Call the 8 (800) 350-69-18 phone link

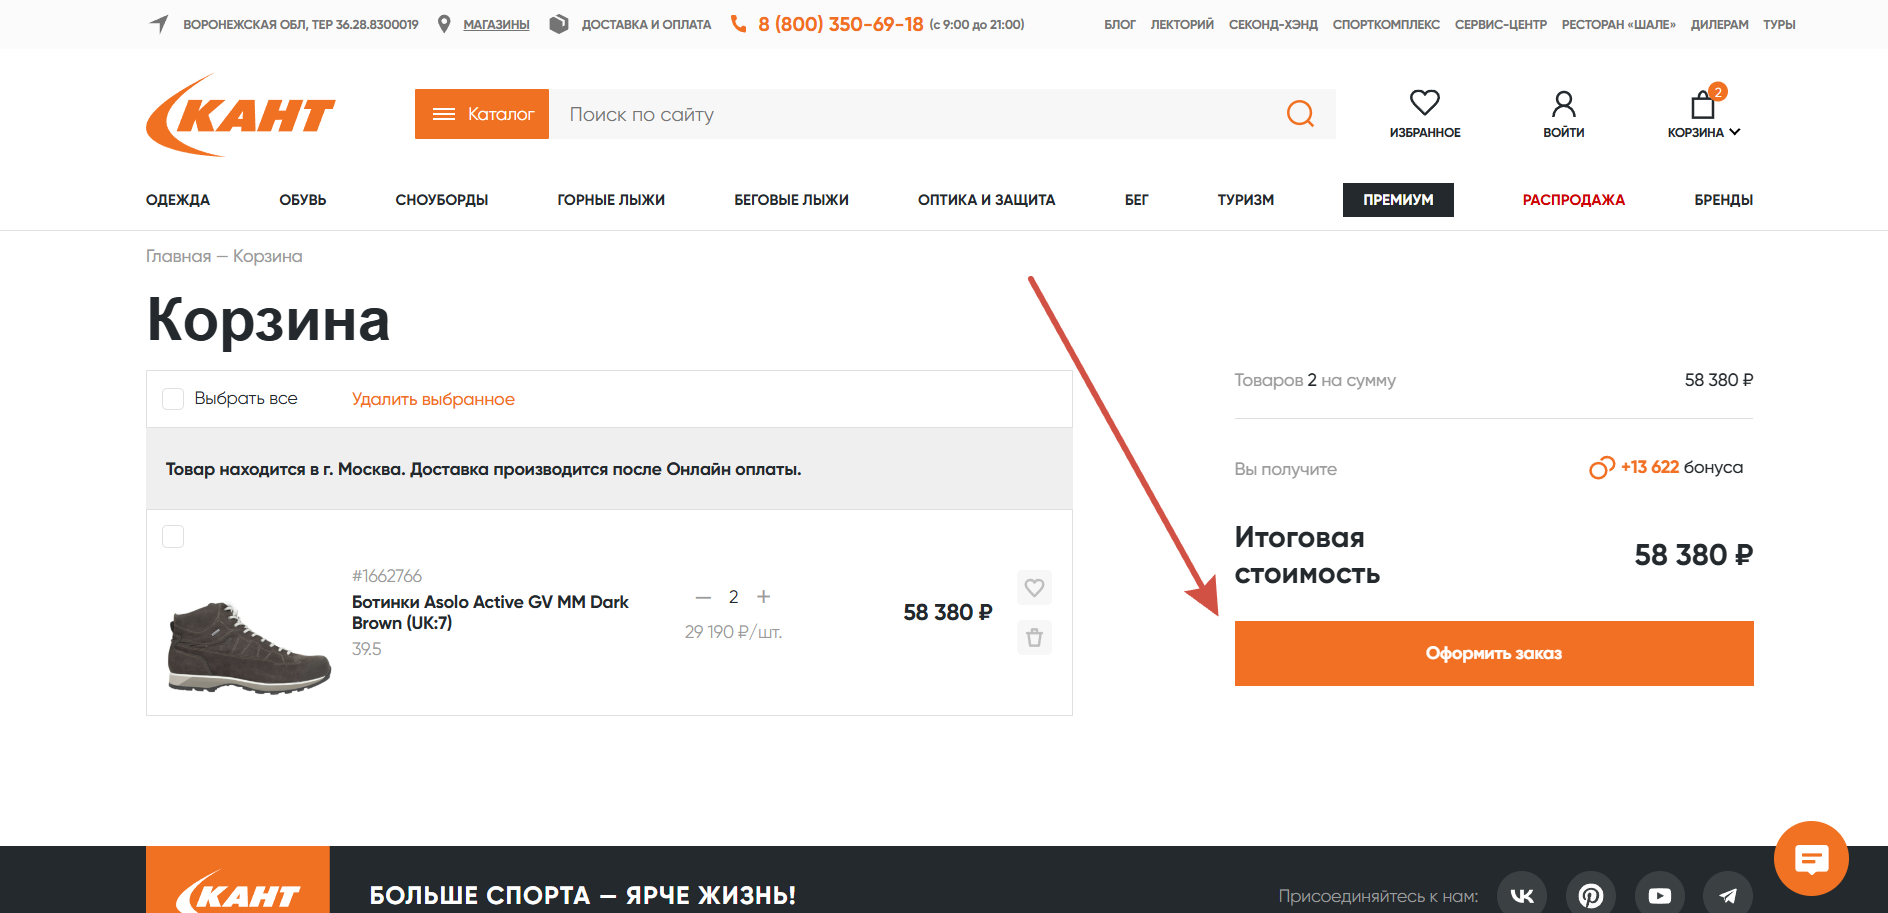coord(841,24)
